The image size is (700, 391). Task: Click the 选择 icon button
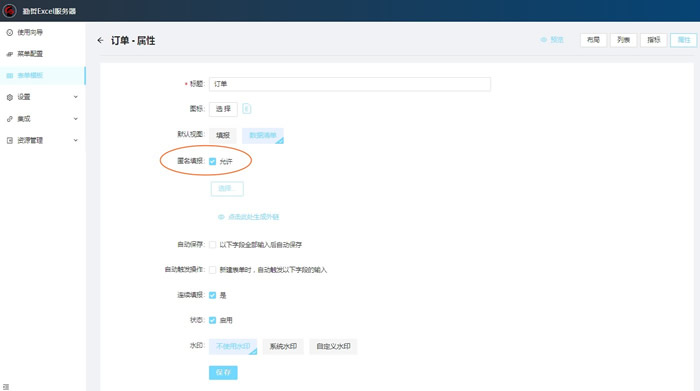tap(223, 109)
